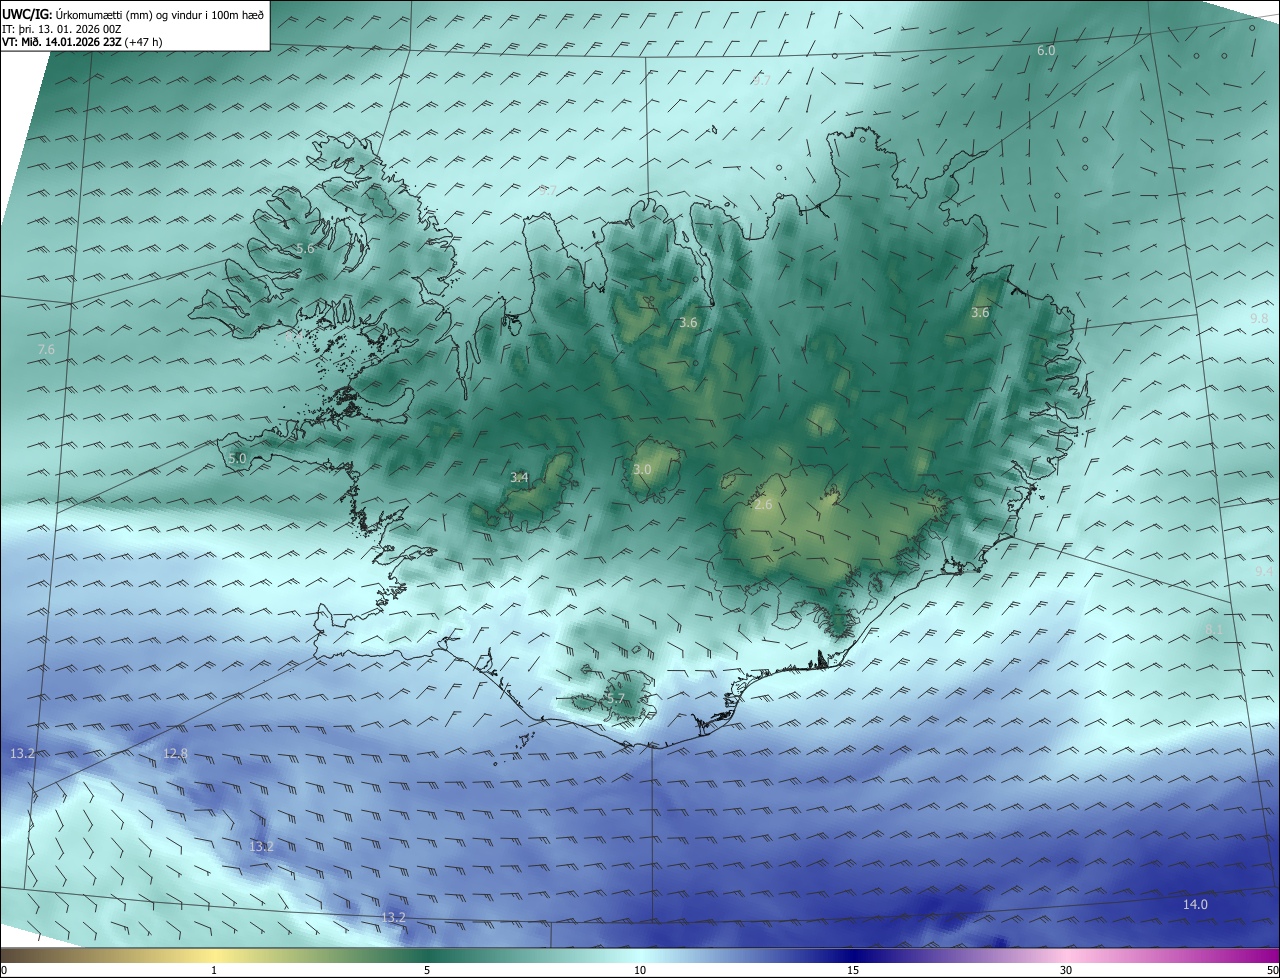Select the '30' tick on the colour scale

click(x=1066, y=970)
